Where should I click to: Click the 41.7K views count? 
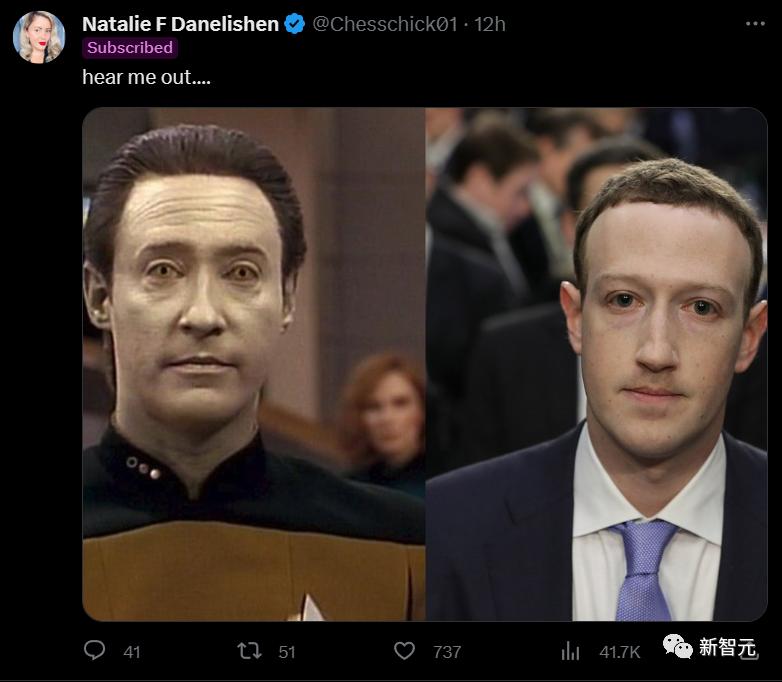point(619,652)
